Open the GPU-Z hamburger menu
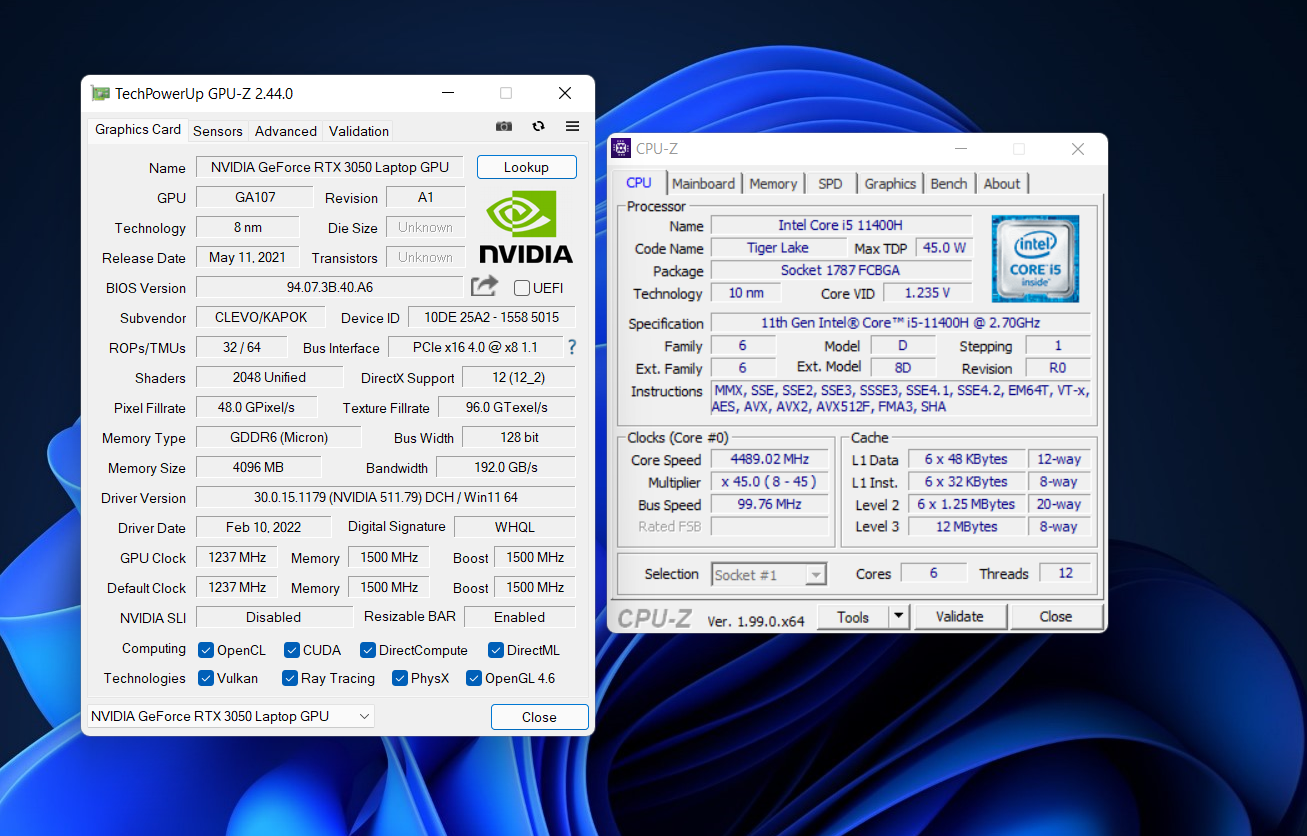Screen dimensions: 1307x836 pos(572,126)
